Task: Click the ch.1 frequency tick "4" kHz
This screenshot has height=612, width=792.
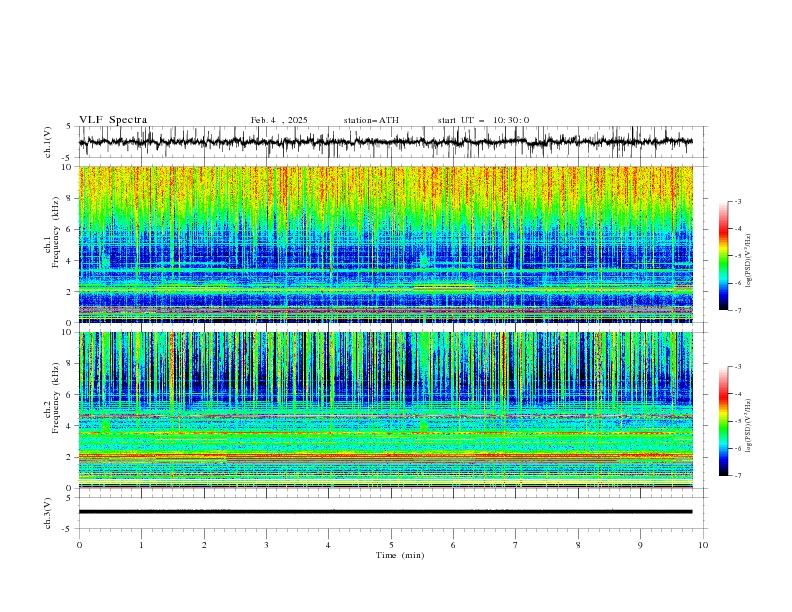Action: click(x=70, y=261)
